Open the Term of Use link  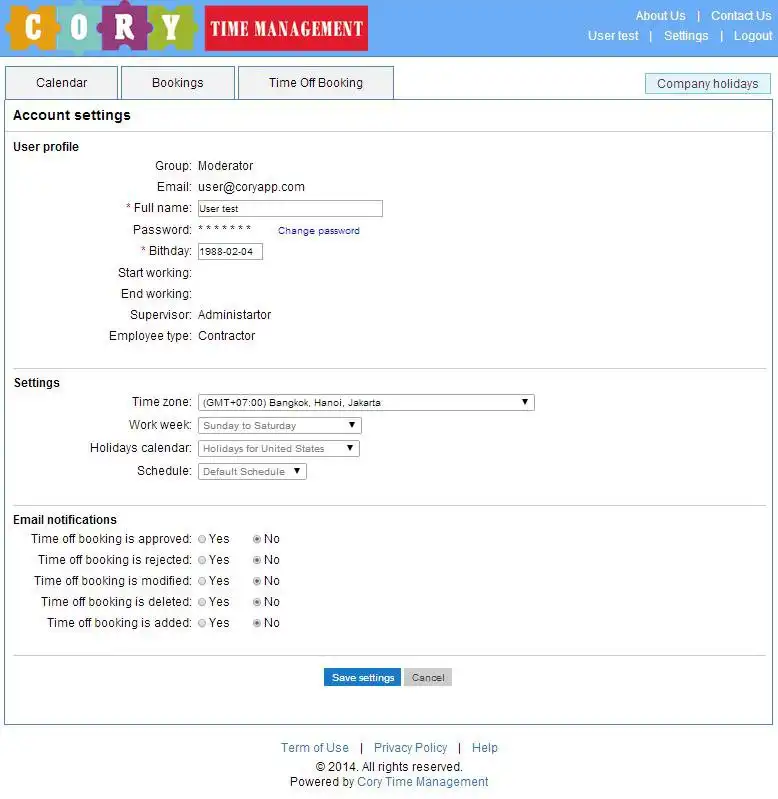(x=315, y=748)
